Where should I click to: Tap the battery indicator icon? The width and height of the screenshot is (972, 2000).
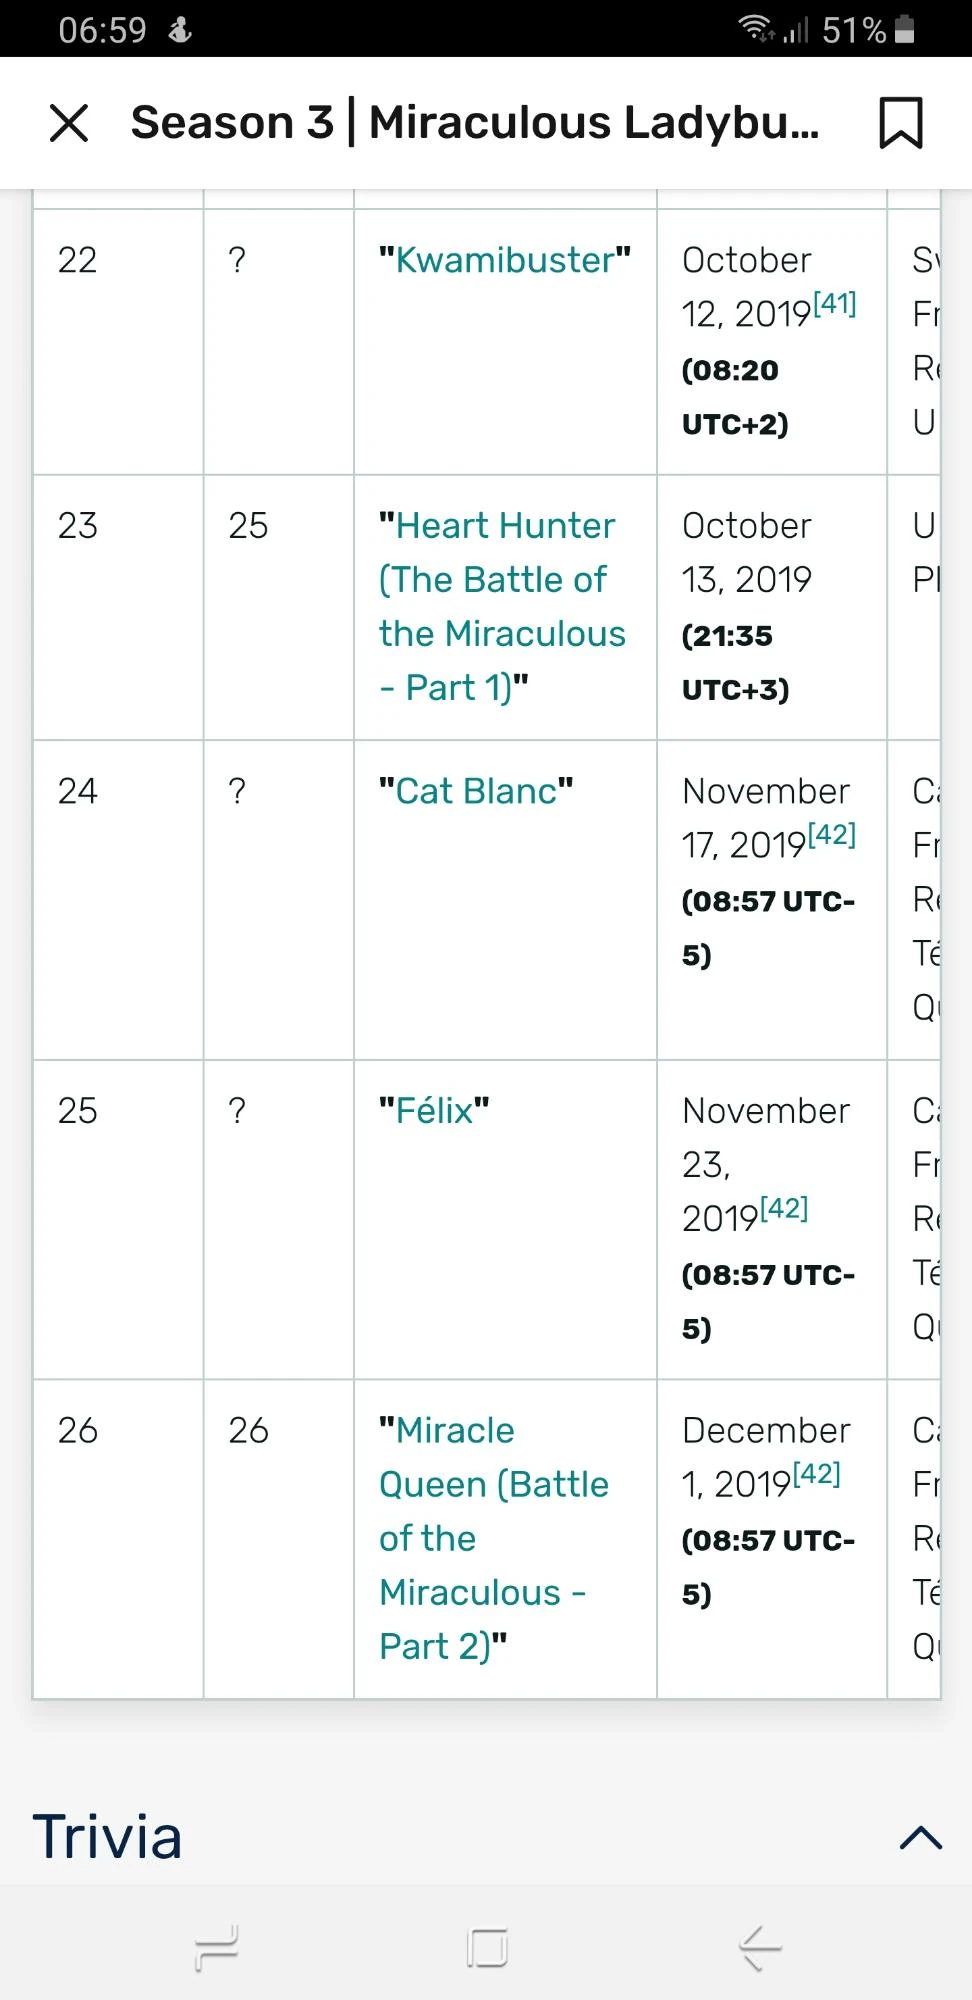point(905,29)
